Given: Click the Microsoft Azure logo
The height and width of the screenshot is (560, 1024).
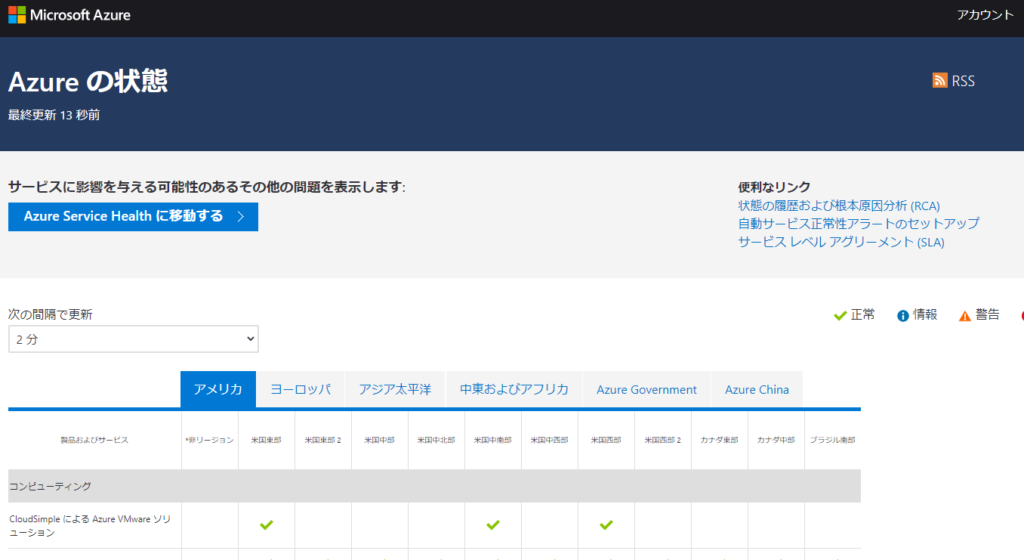Looking at the screenshot, I should 69,15.
